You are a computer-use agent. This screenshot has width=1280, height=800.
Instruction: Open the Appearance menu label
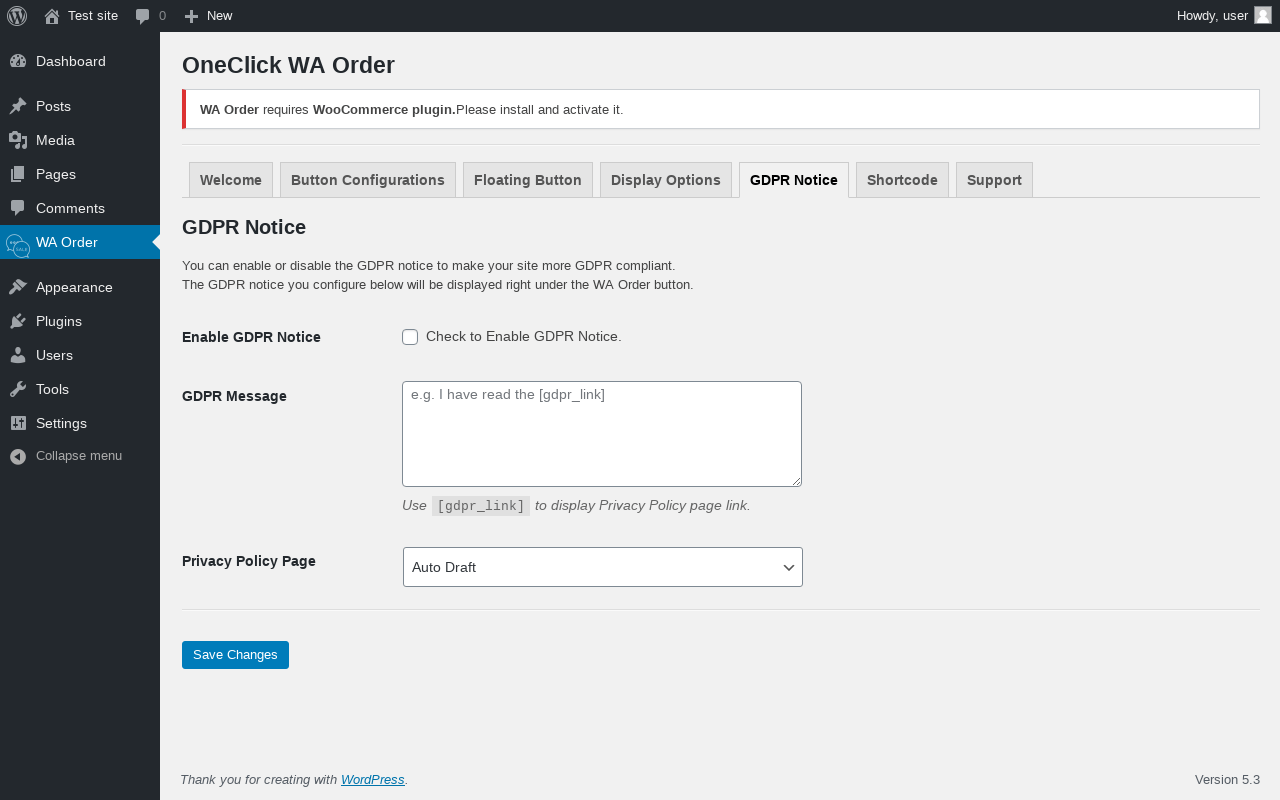tap(74, 287)
